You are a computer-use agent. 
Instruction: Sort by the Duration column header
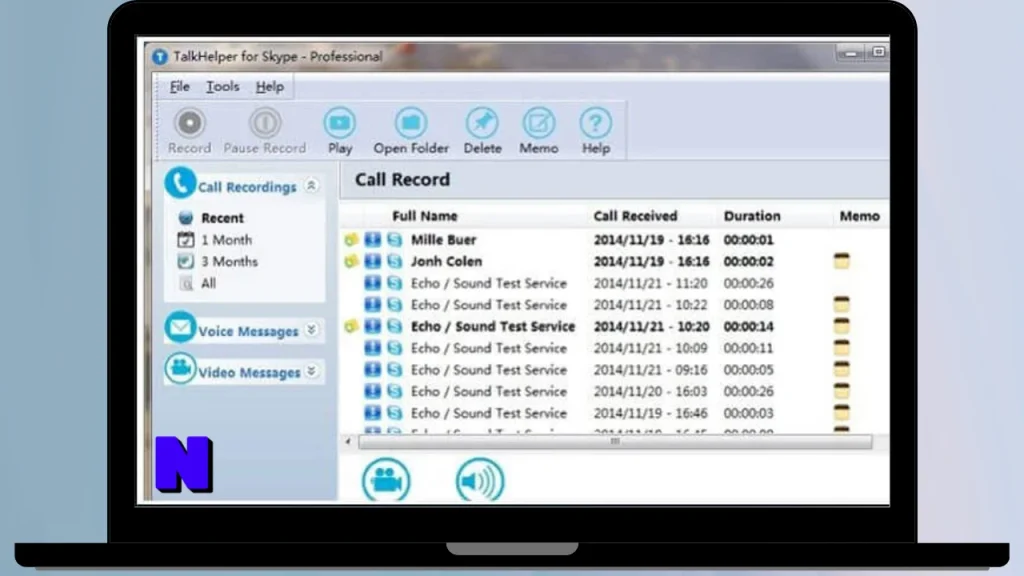click(752, 216)
